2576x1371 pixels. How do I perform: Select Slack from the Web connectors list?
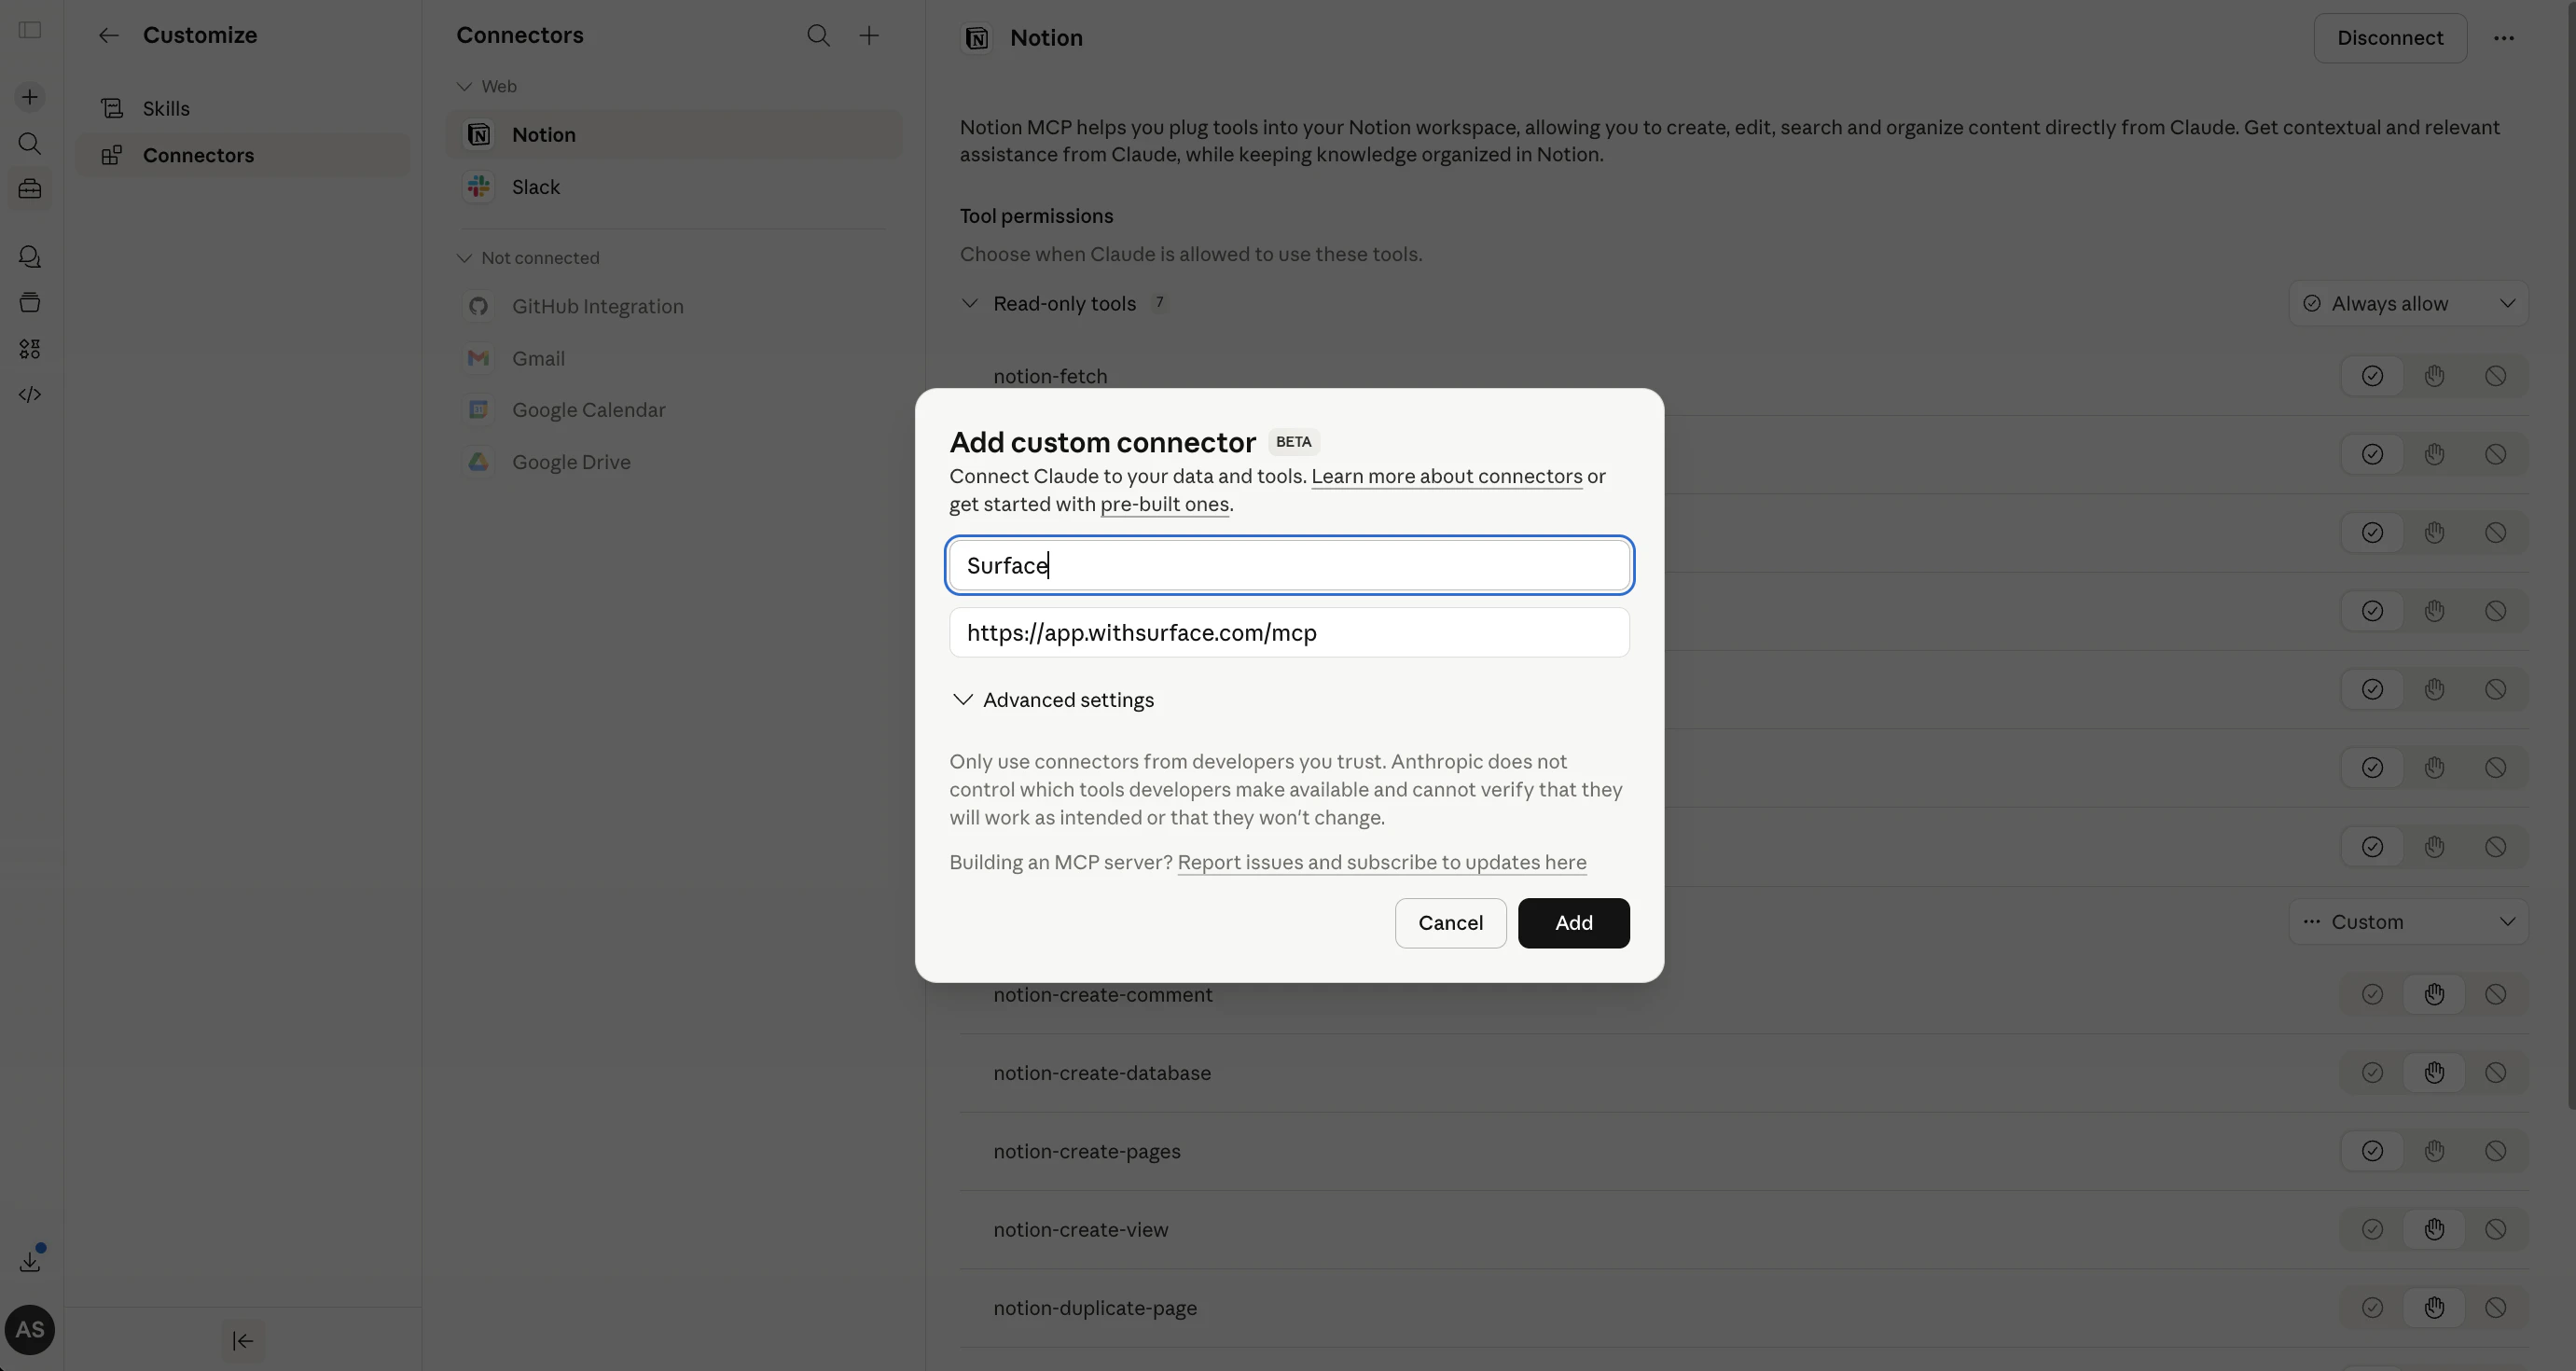pos(537,187)
